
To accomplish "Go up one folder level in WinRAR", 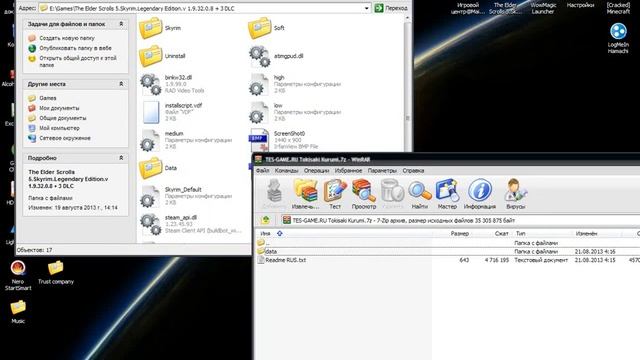I will click(266, 220).
